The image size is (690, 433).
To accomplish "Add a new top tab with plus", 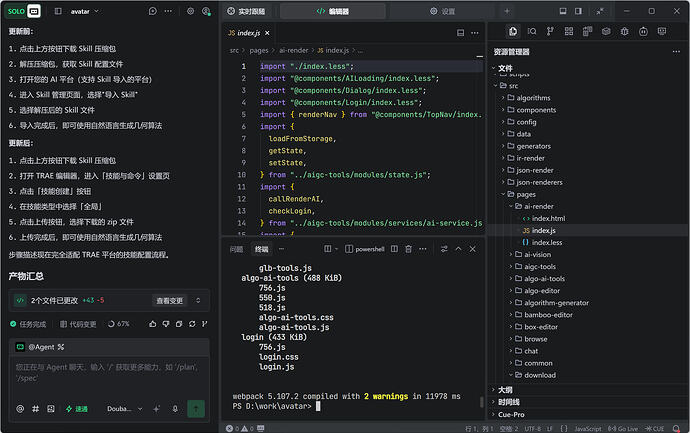I will (x=507, y=11).
